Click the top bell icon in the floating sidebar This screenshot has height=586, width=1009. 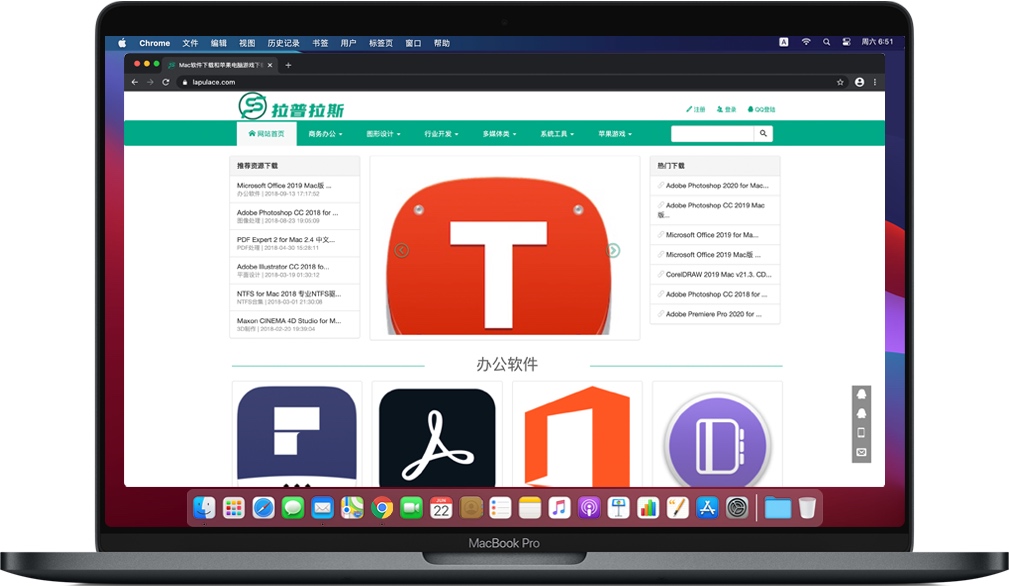click(x=861, y=396)
